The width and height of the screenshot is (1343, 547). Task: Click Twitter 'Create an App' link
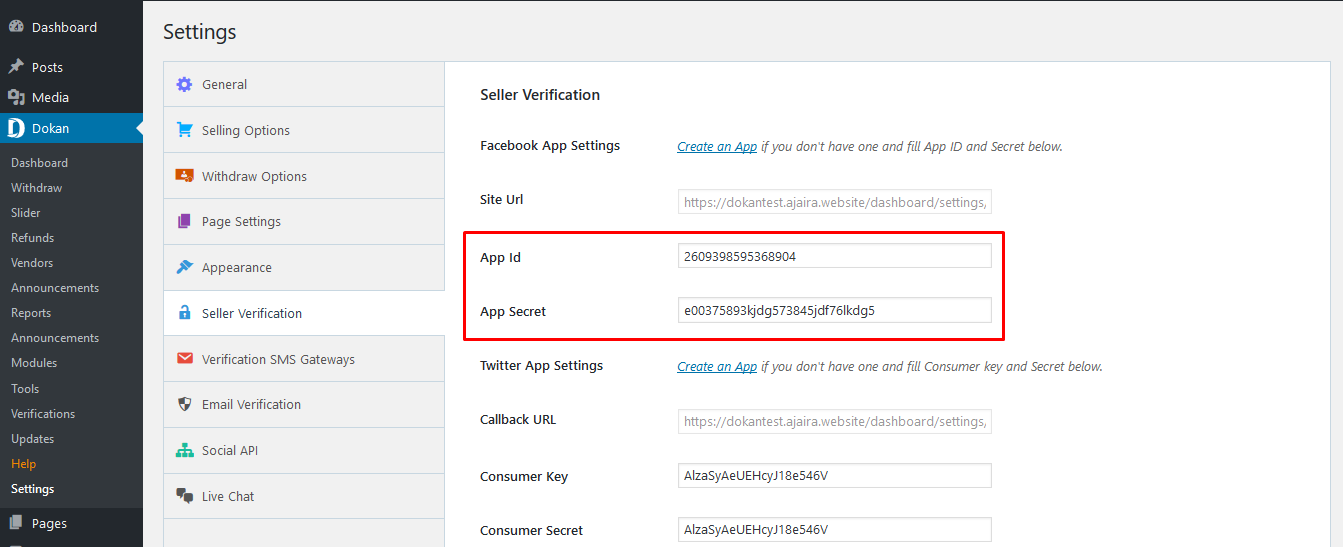pyautogui.click(x=717, y=366)
